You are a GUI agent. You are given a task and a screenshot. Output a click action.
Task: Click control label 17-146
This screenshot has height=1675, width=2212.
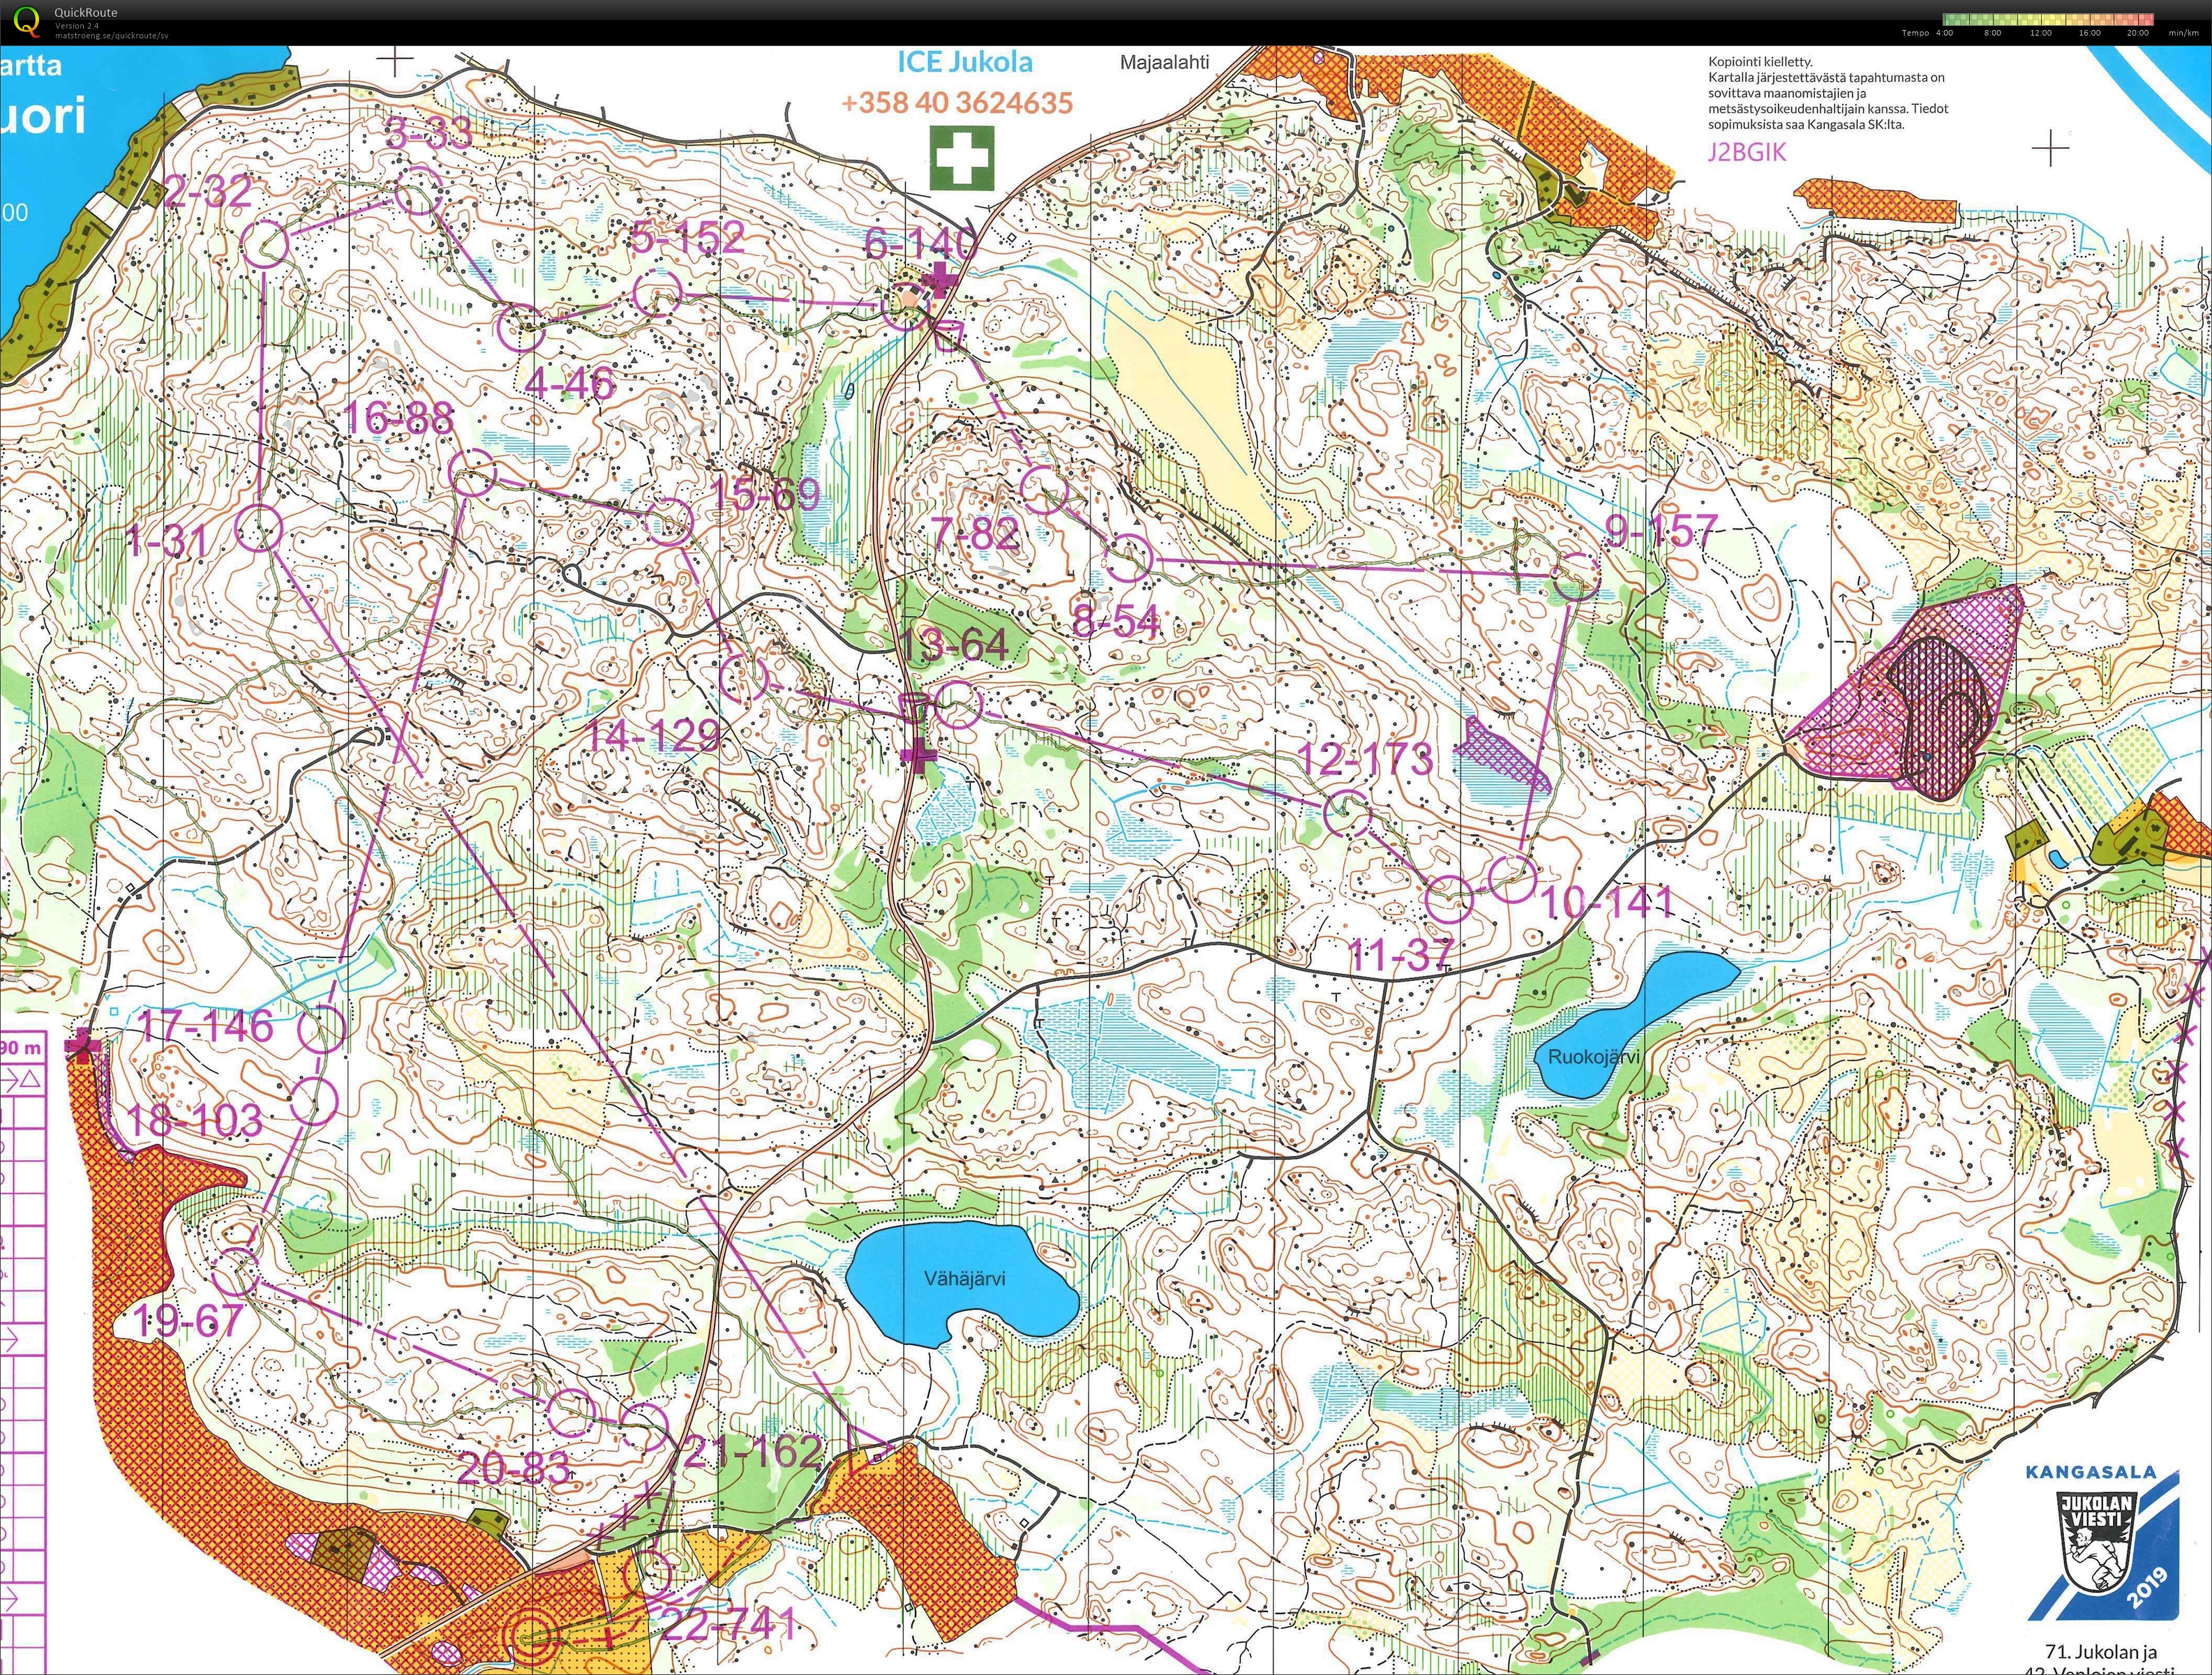pyautogui.click(x=206, y=1026)
